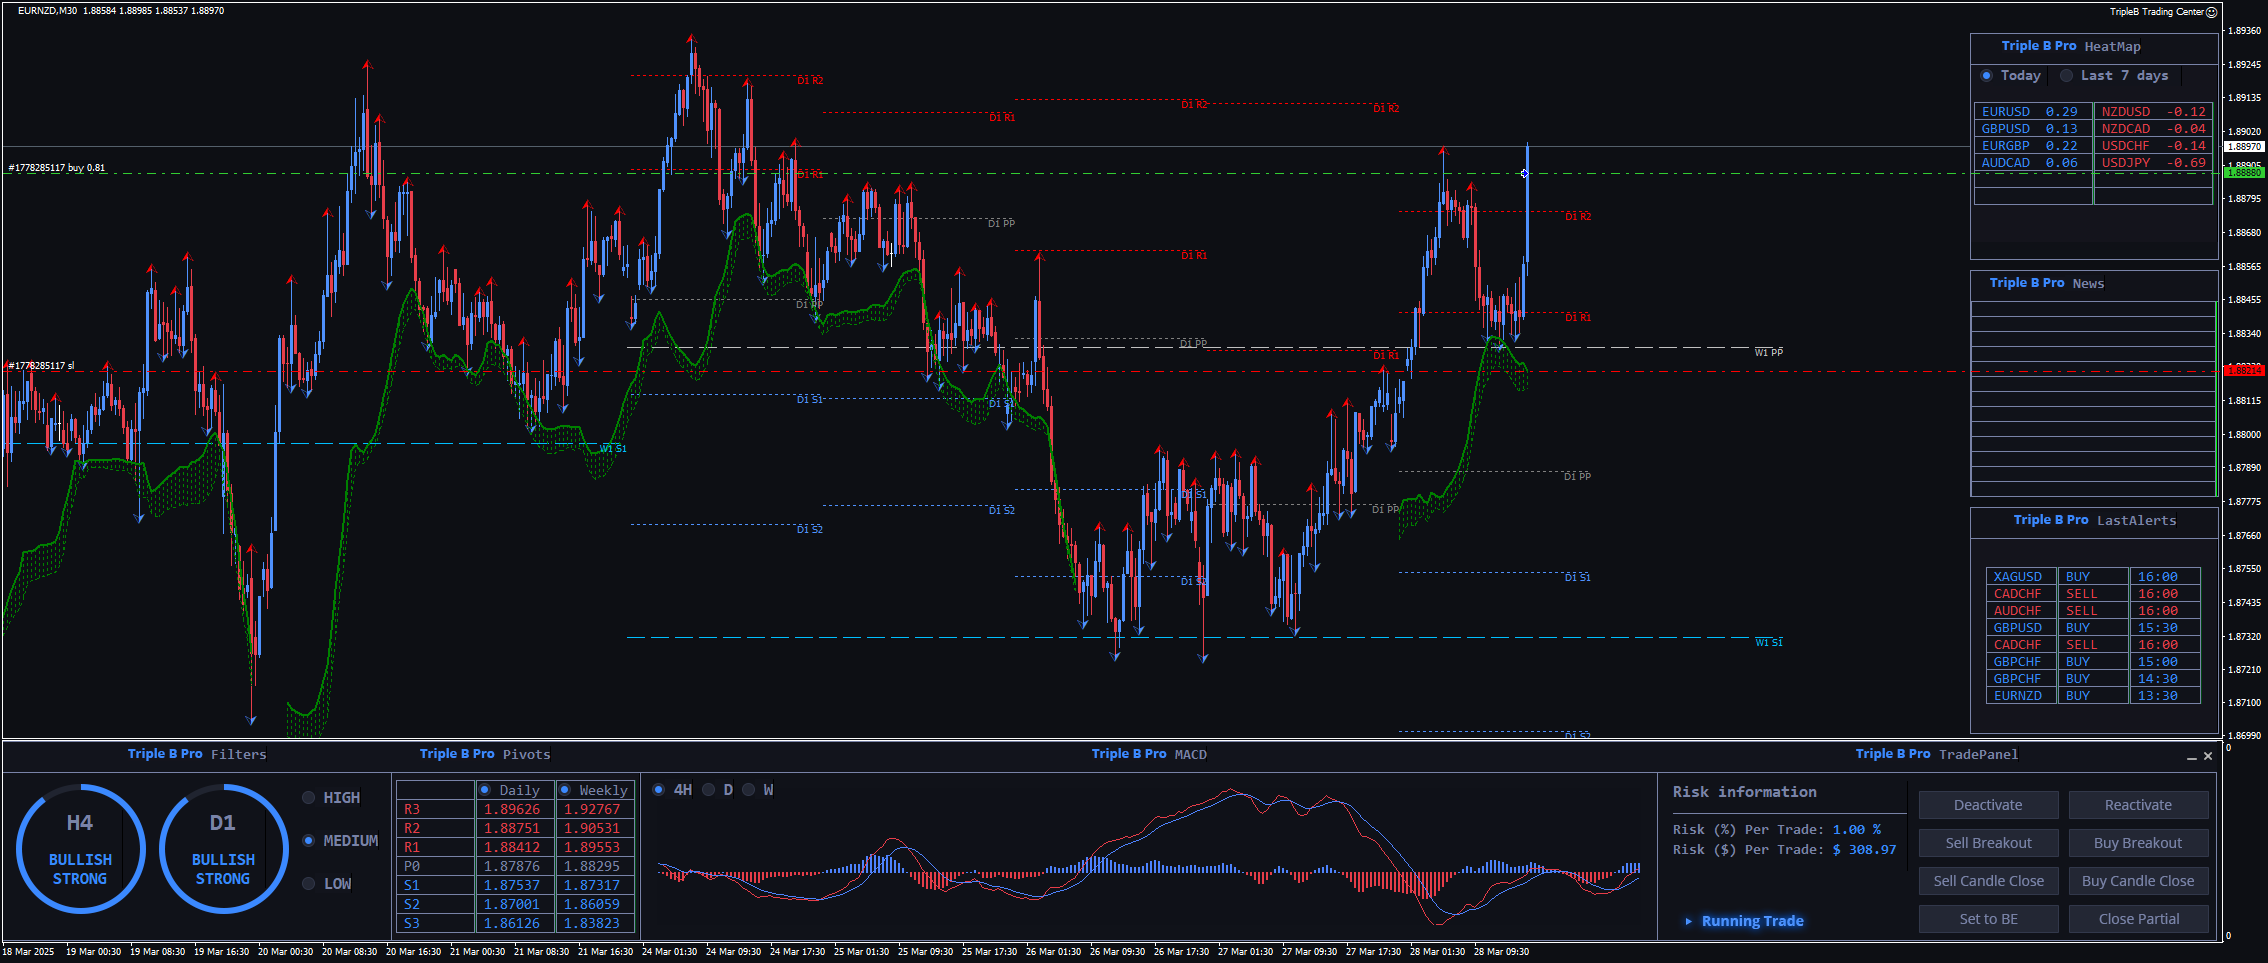Image resolution: width=2268 pixels, height=963 pixels.
Task: Close the TradePanel with the X icon
Action: [x=2208, y=756]
